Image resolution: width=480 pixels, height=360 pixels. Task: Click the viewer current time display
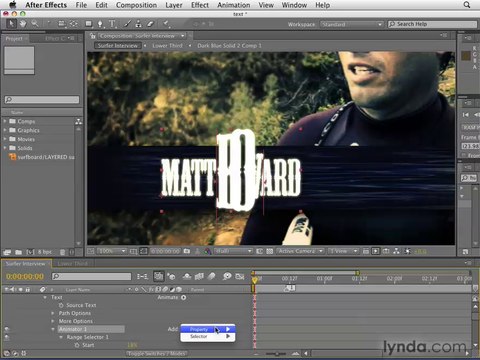point(165,251)
